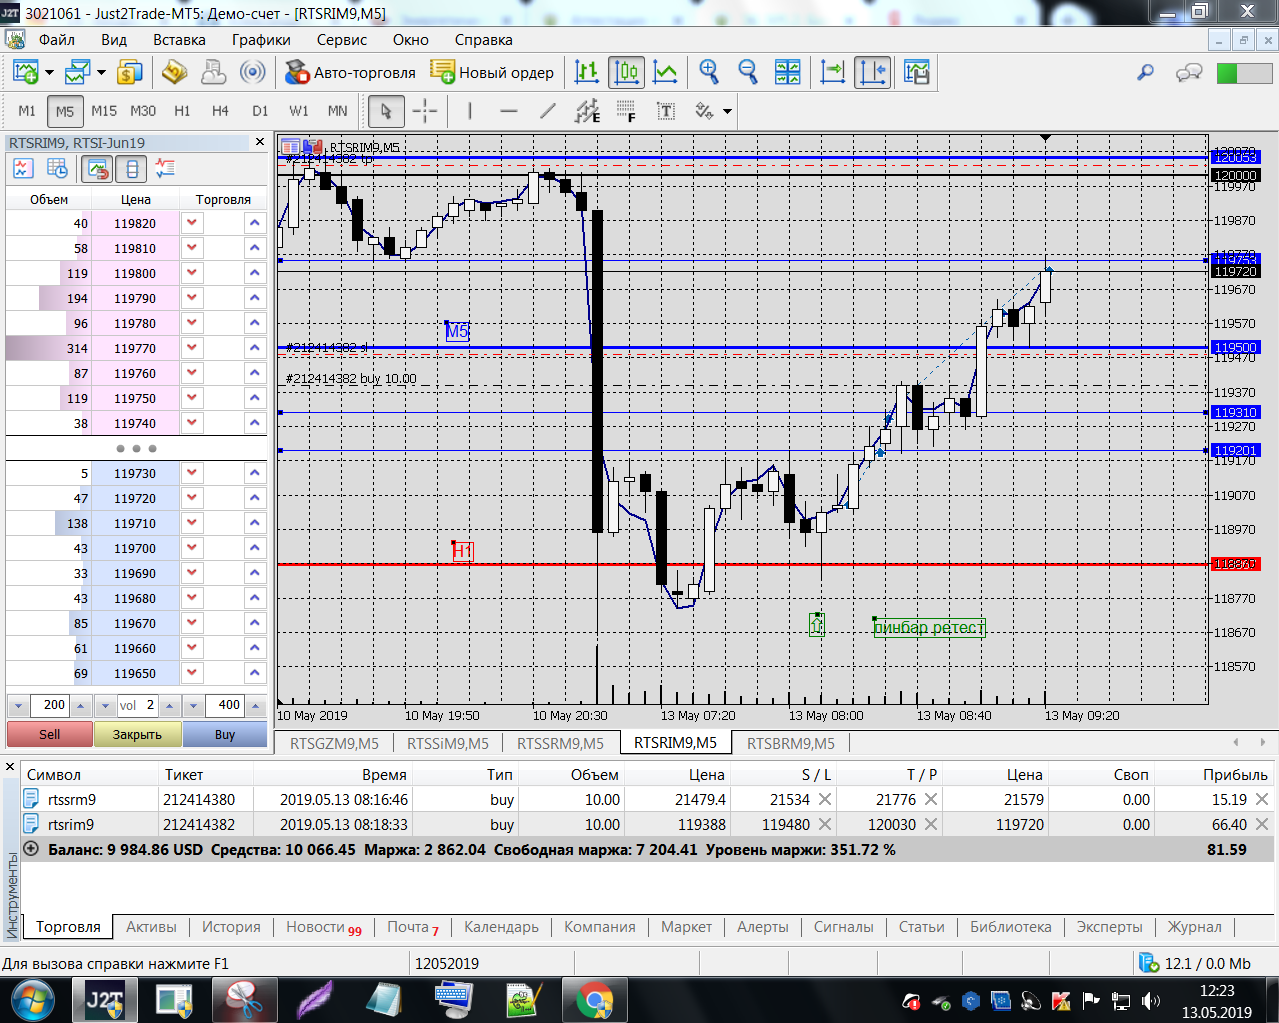Select the equidistant channel tool
1279x1023 pixels.
tap(587, 111)
